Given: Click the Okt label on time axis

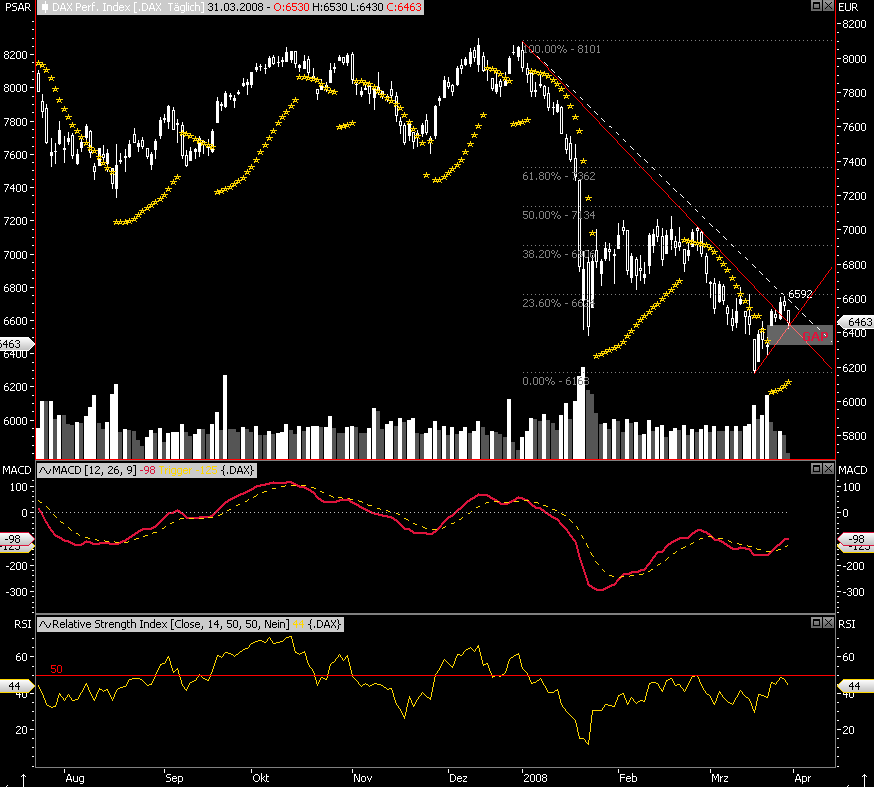Looking at the screenshot, I should [261, 778].
